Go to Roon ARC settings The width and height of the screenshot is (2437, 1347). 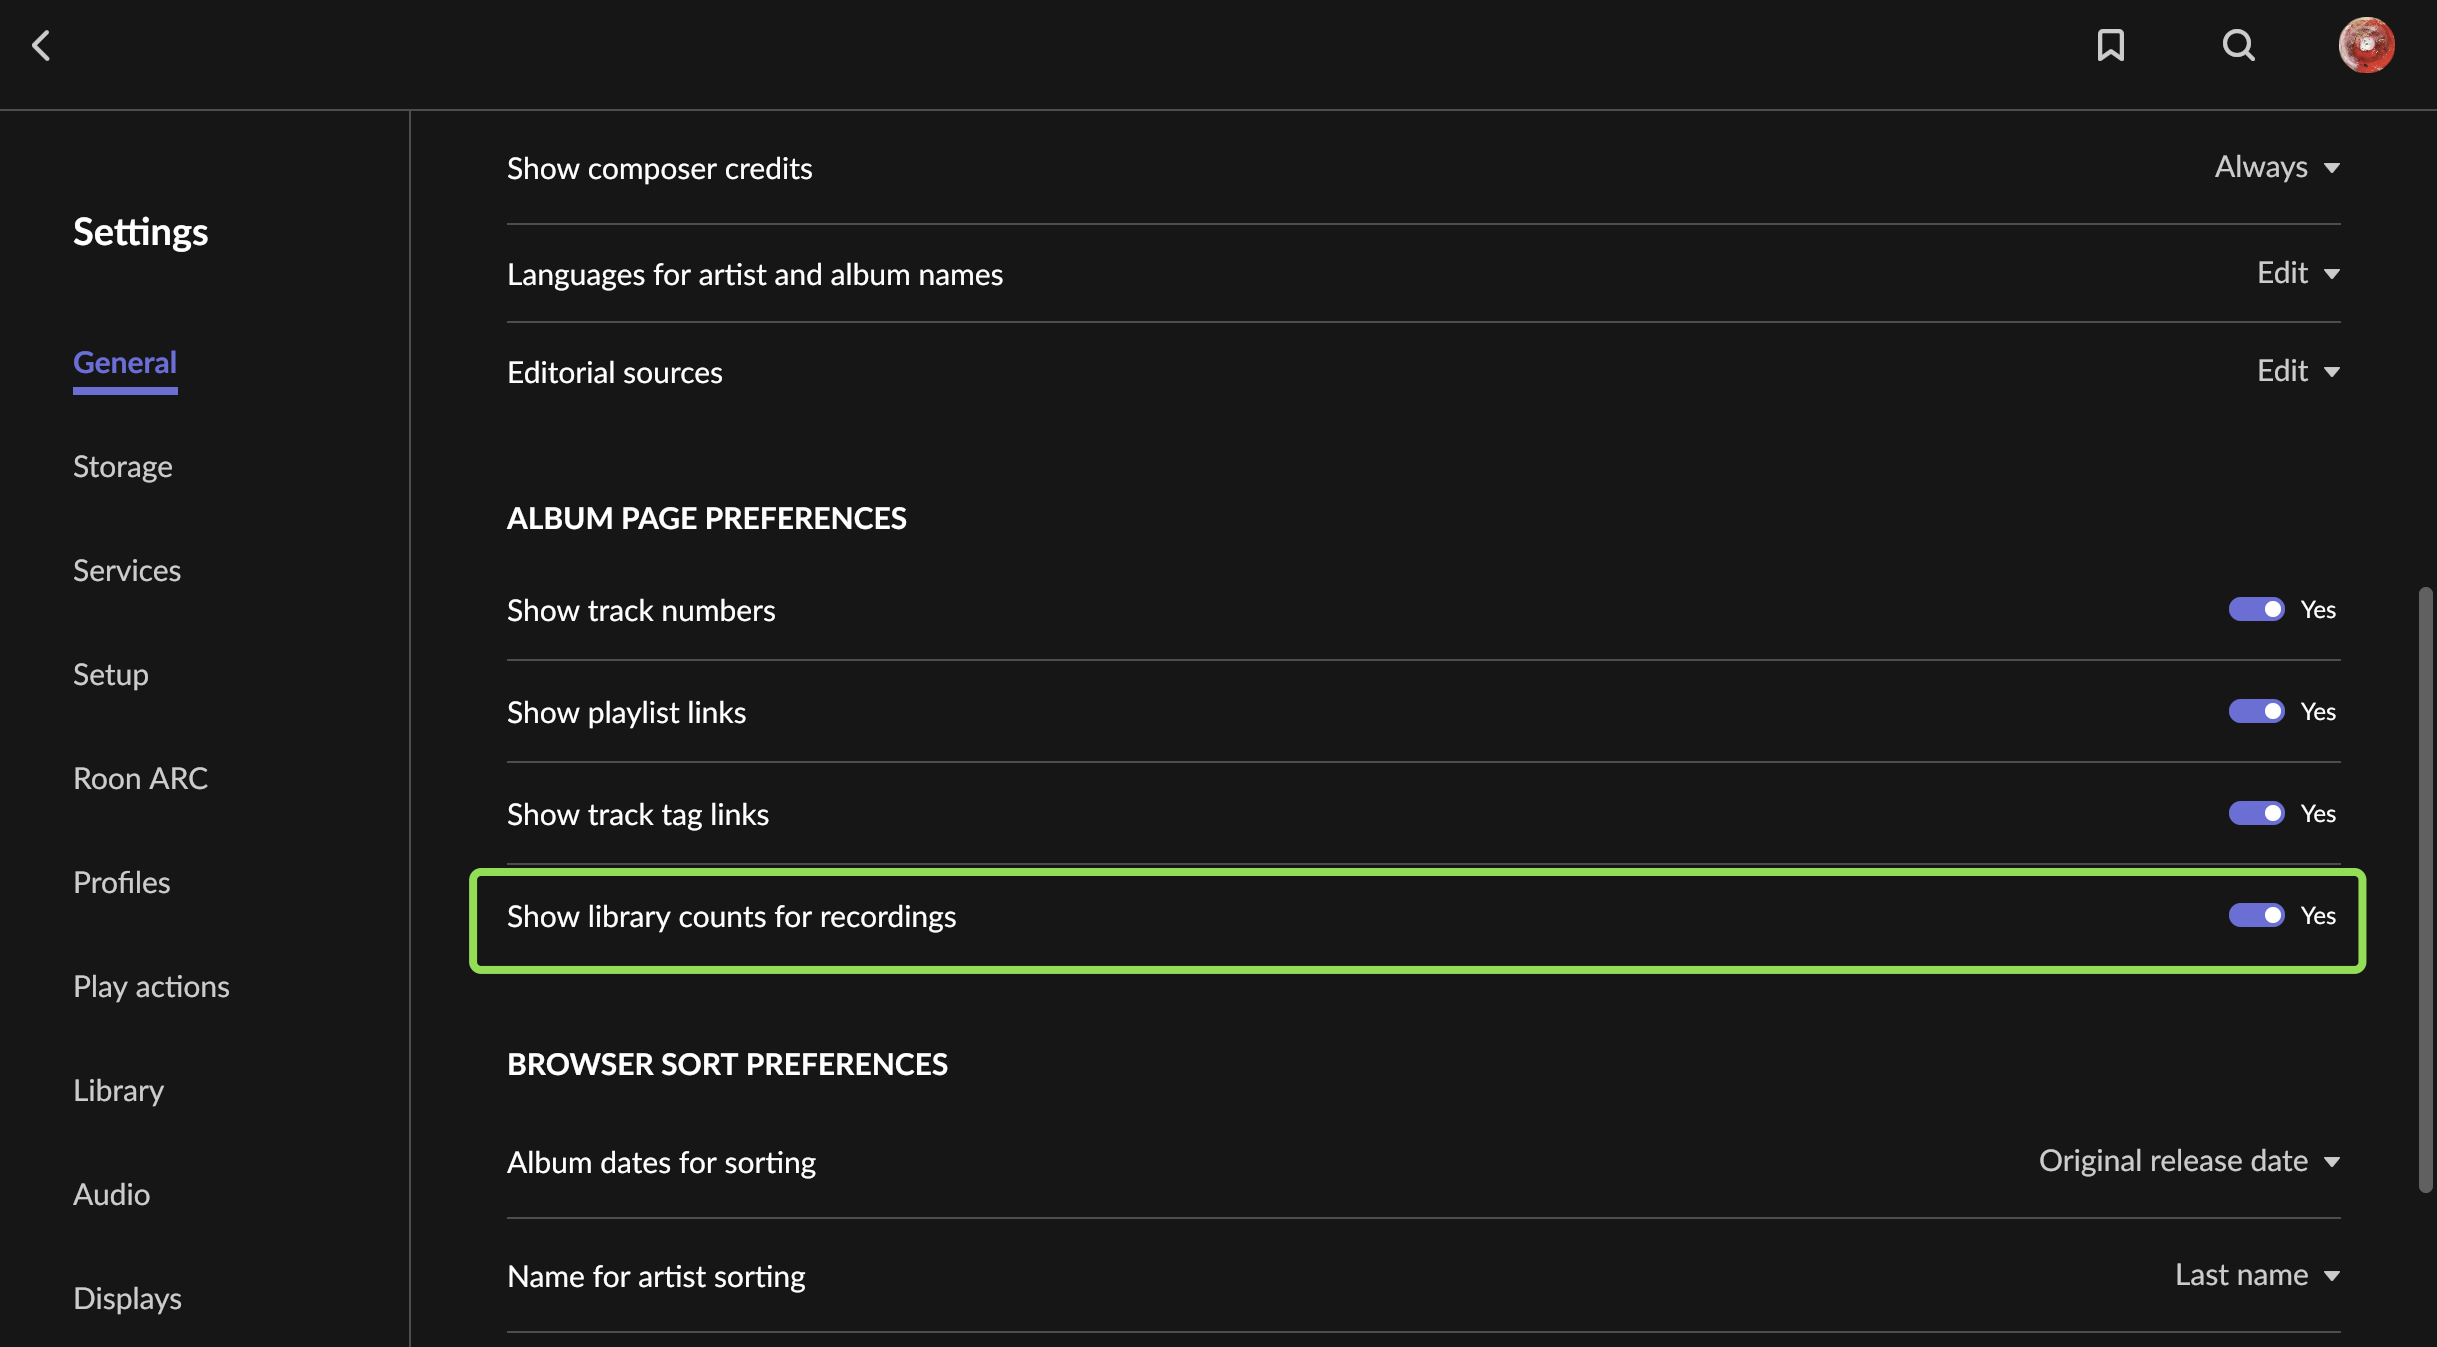(141, 779)
